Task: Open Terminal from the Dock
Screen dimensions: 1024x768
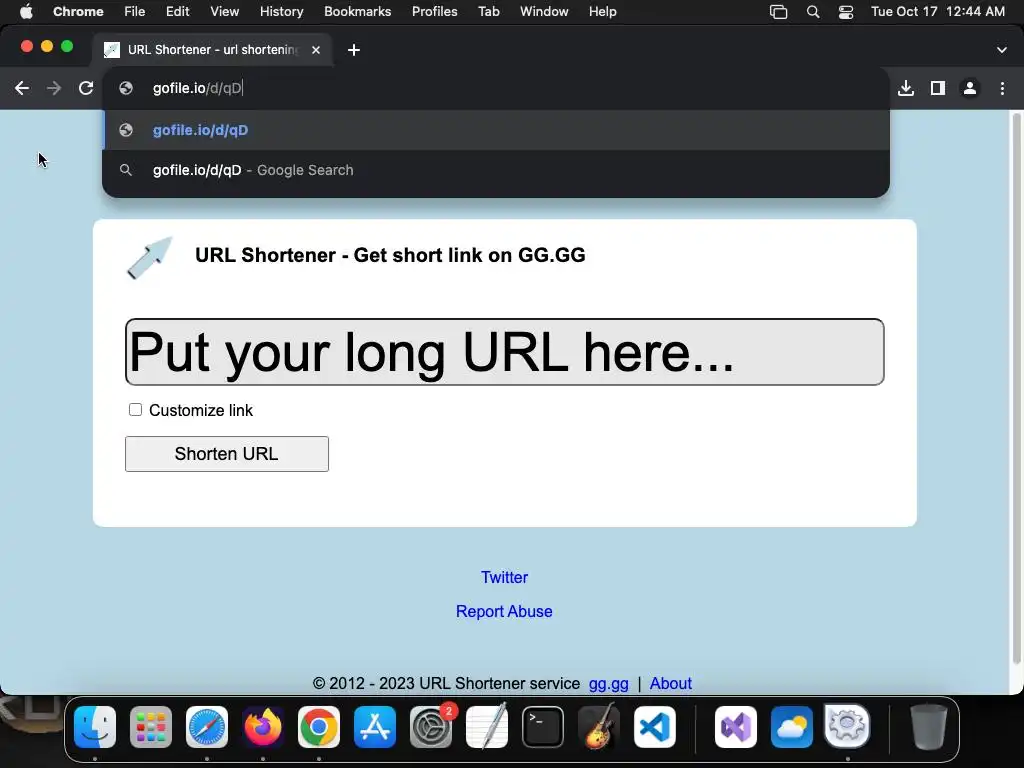Action: [x=543, y=727]
